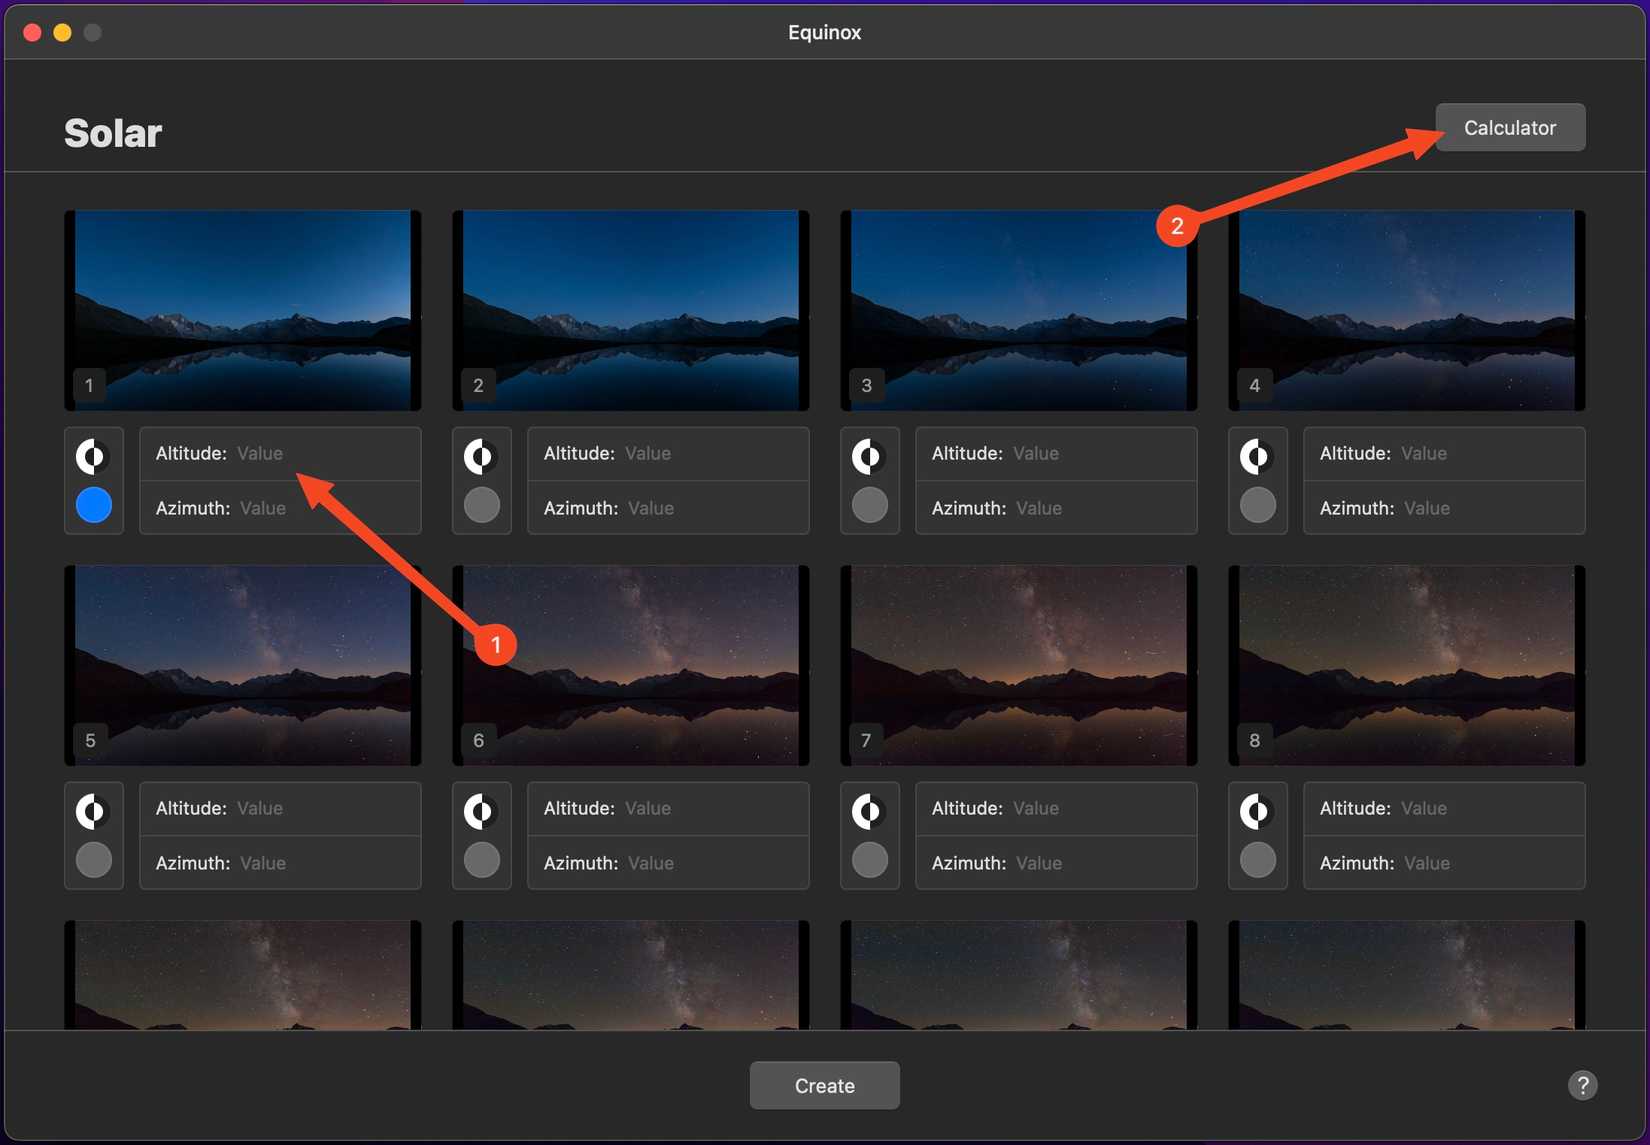The width and height of the screenshot is (1650, 1145).
Task: Click the Altitude field for image 5
Action: pyautogui.click(x=280, y=809)
